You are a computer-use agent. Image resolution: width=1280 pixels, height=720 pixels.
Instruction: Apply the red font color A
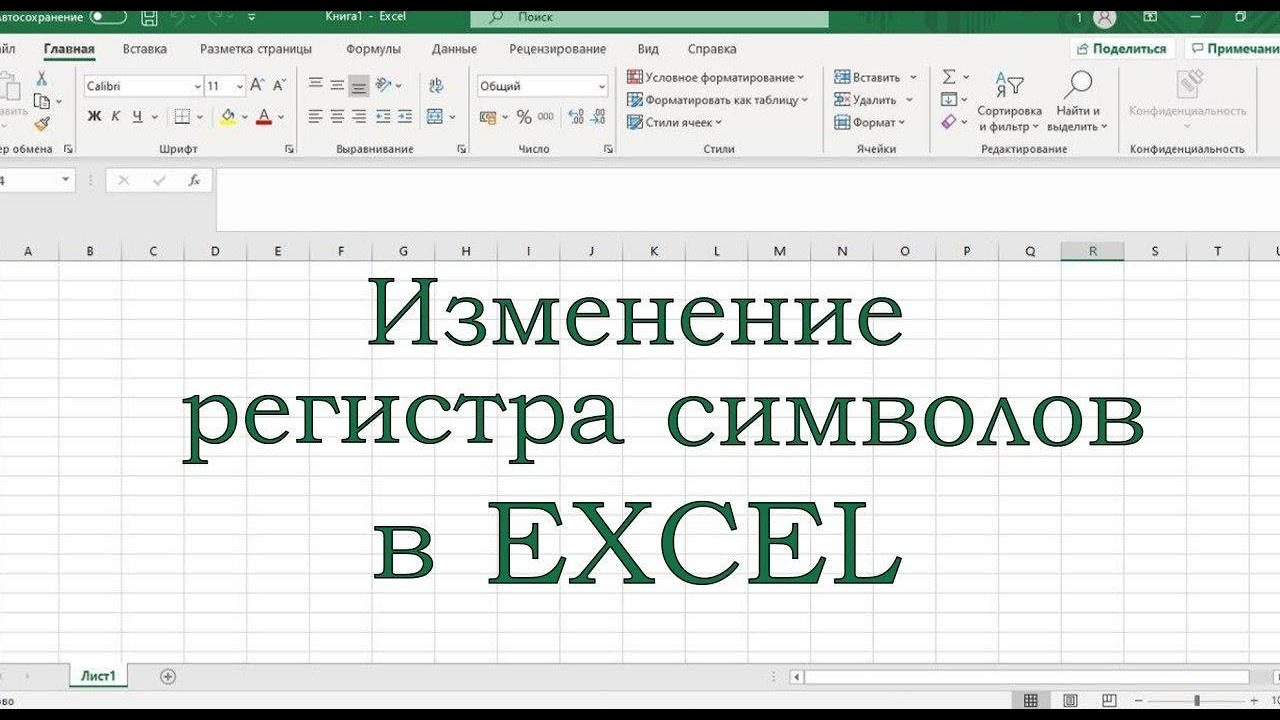point(264,117)
